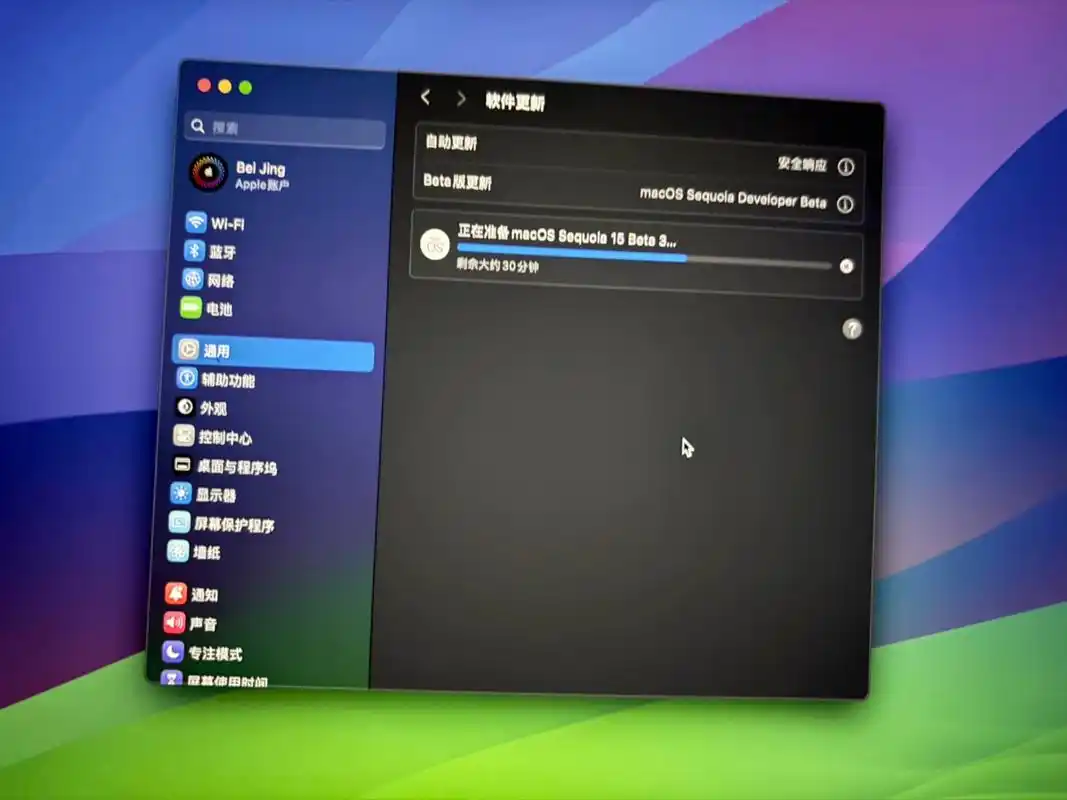Click the 软件更新 page title
The width and height of the screenshot is (1067, 800).
point(515,102)
